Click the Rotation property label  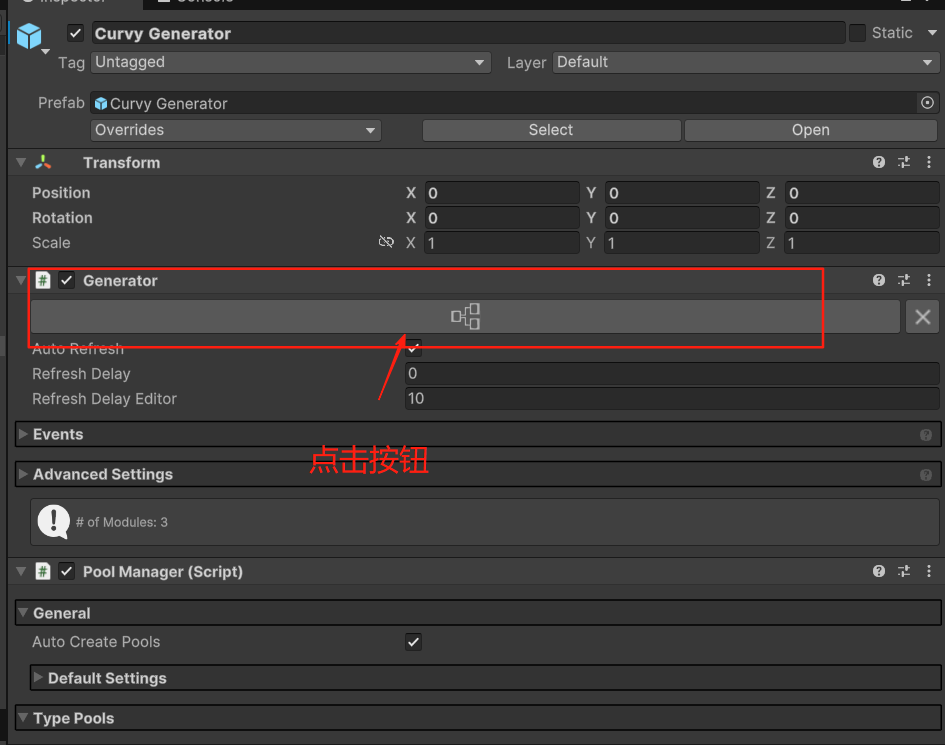click(x=62, y=218)
